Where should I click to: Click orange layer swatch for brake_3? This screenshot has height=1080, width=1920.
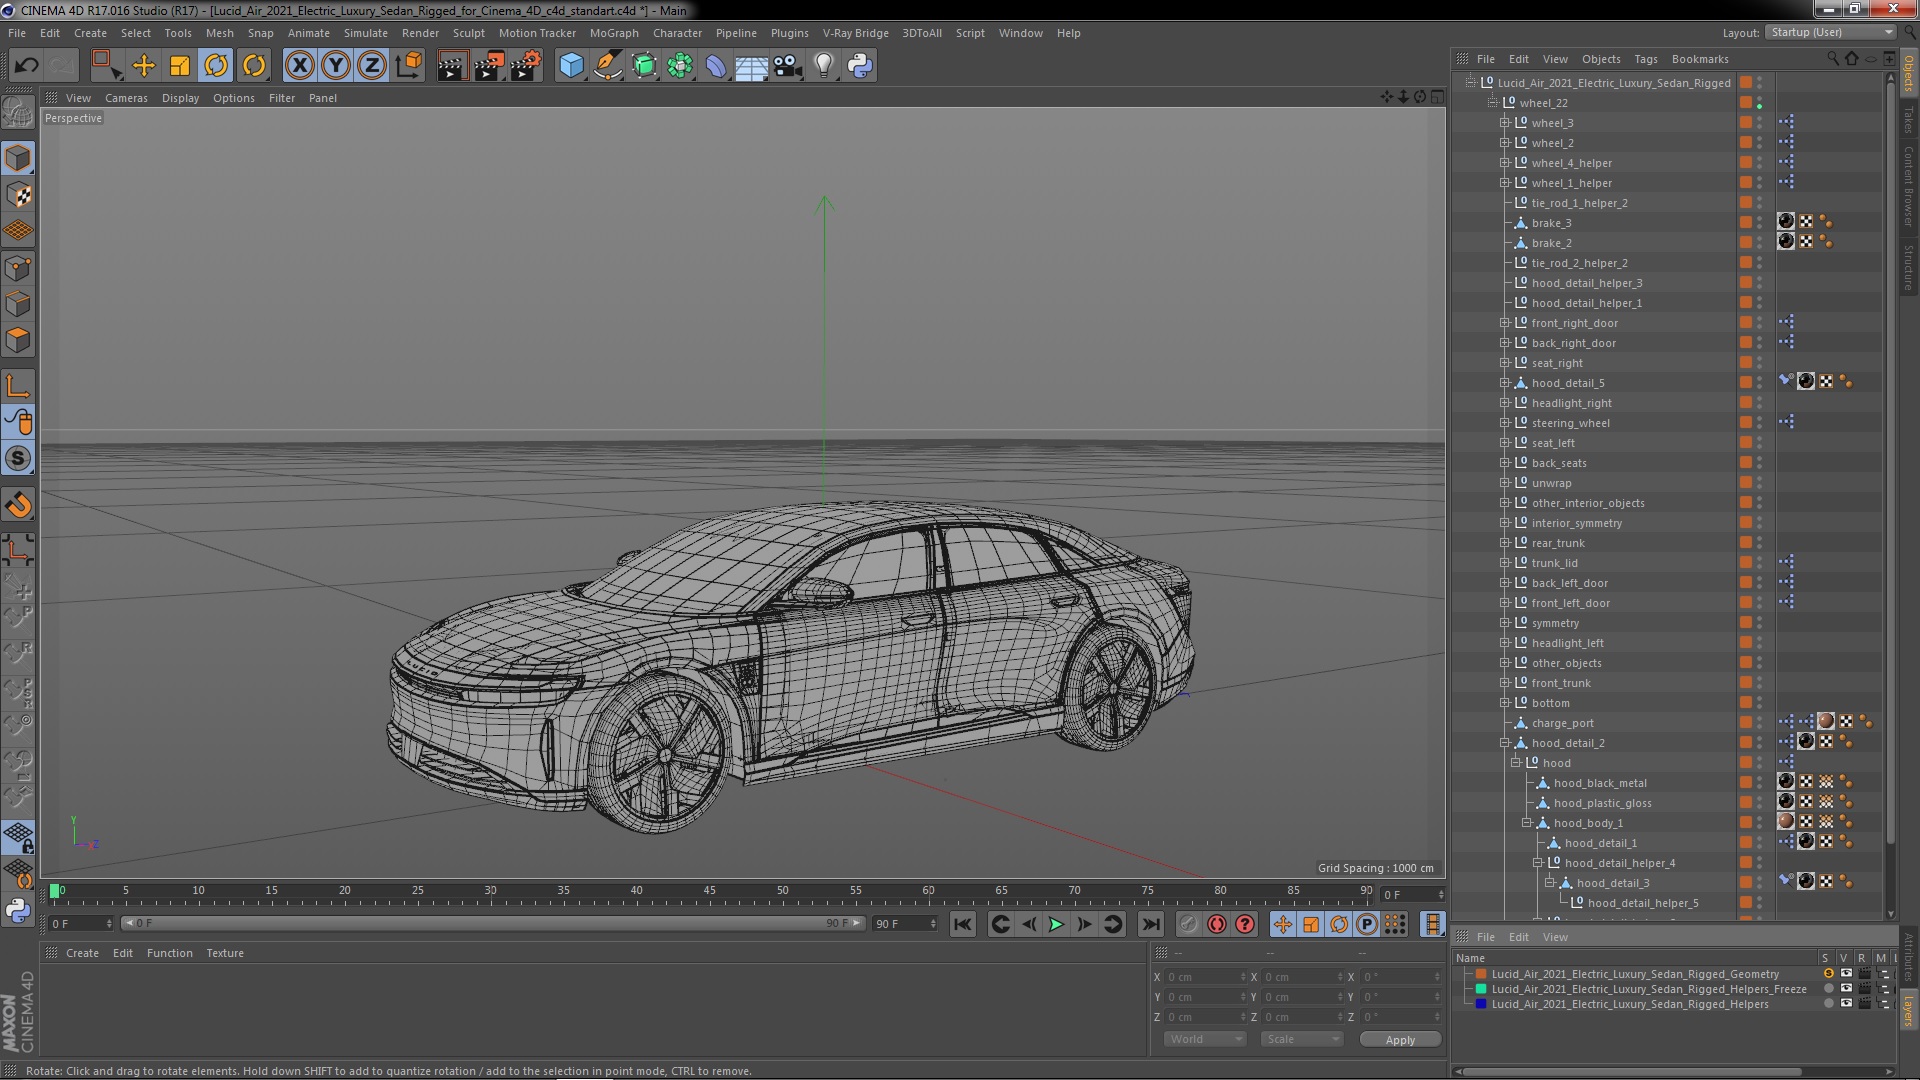point(1745,222)
